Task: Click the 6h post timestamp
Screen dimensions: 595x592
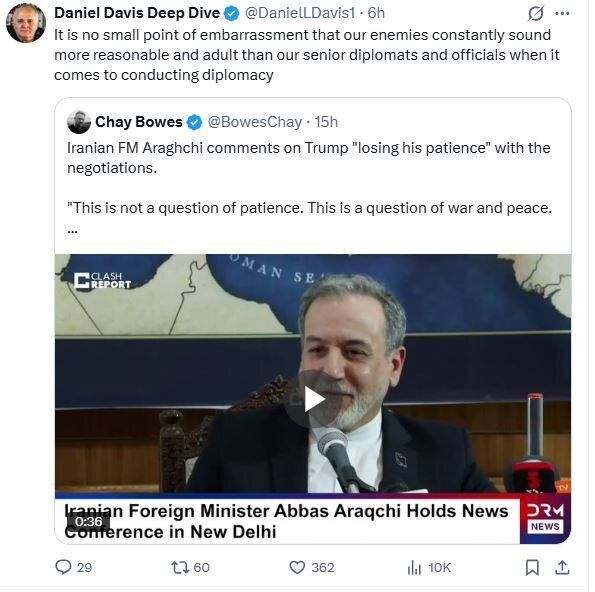Action: (376, 13)
